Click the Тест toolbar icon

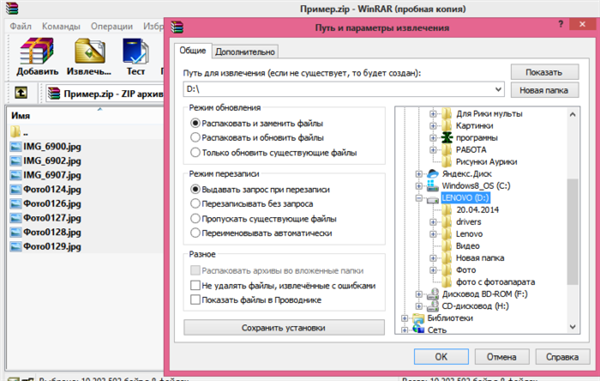point(135,51)
